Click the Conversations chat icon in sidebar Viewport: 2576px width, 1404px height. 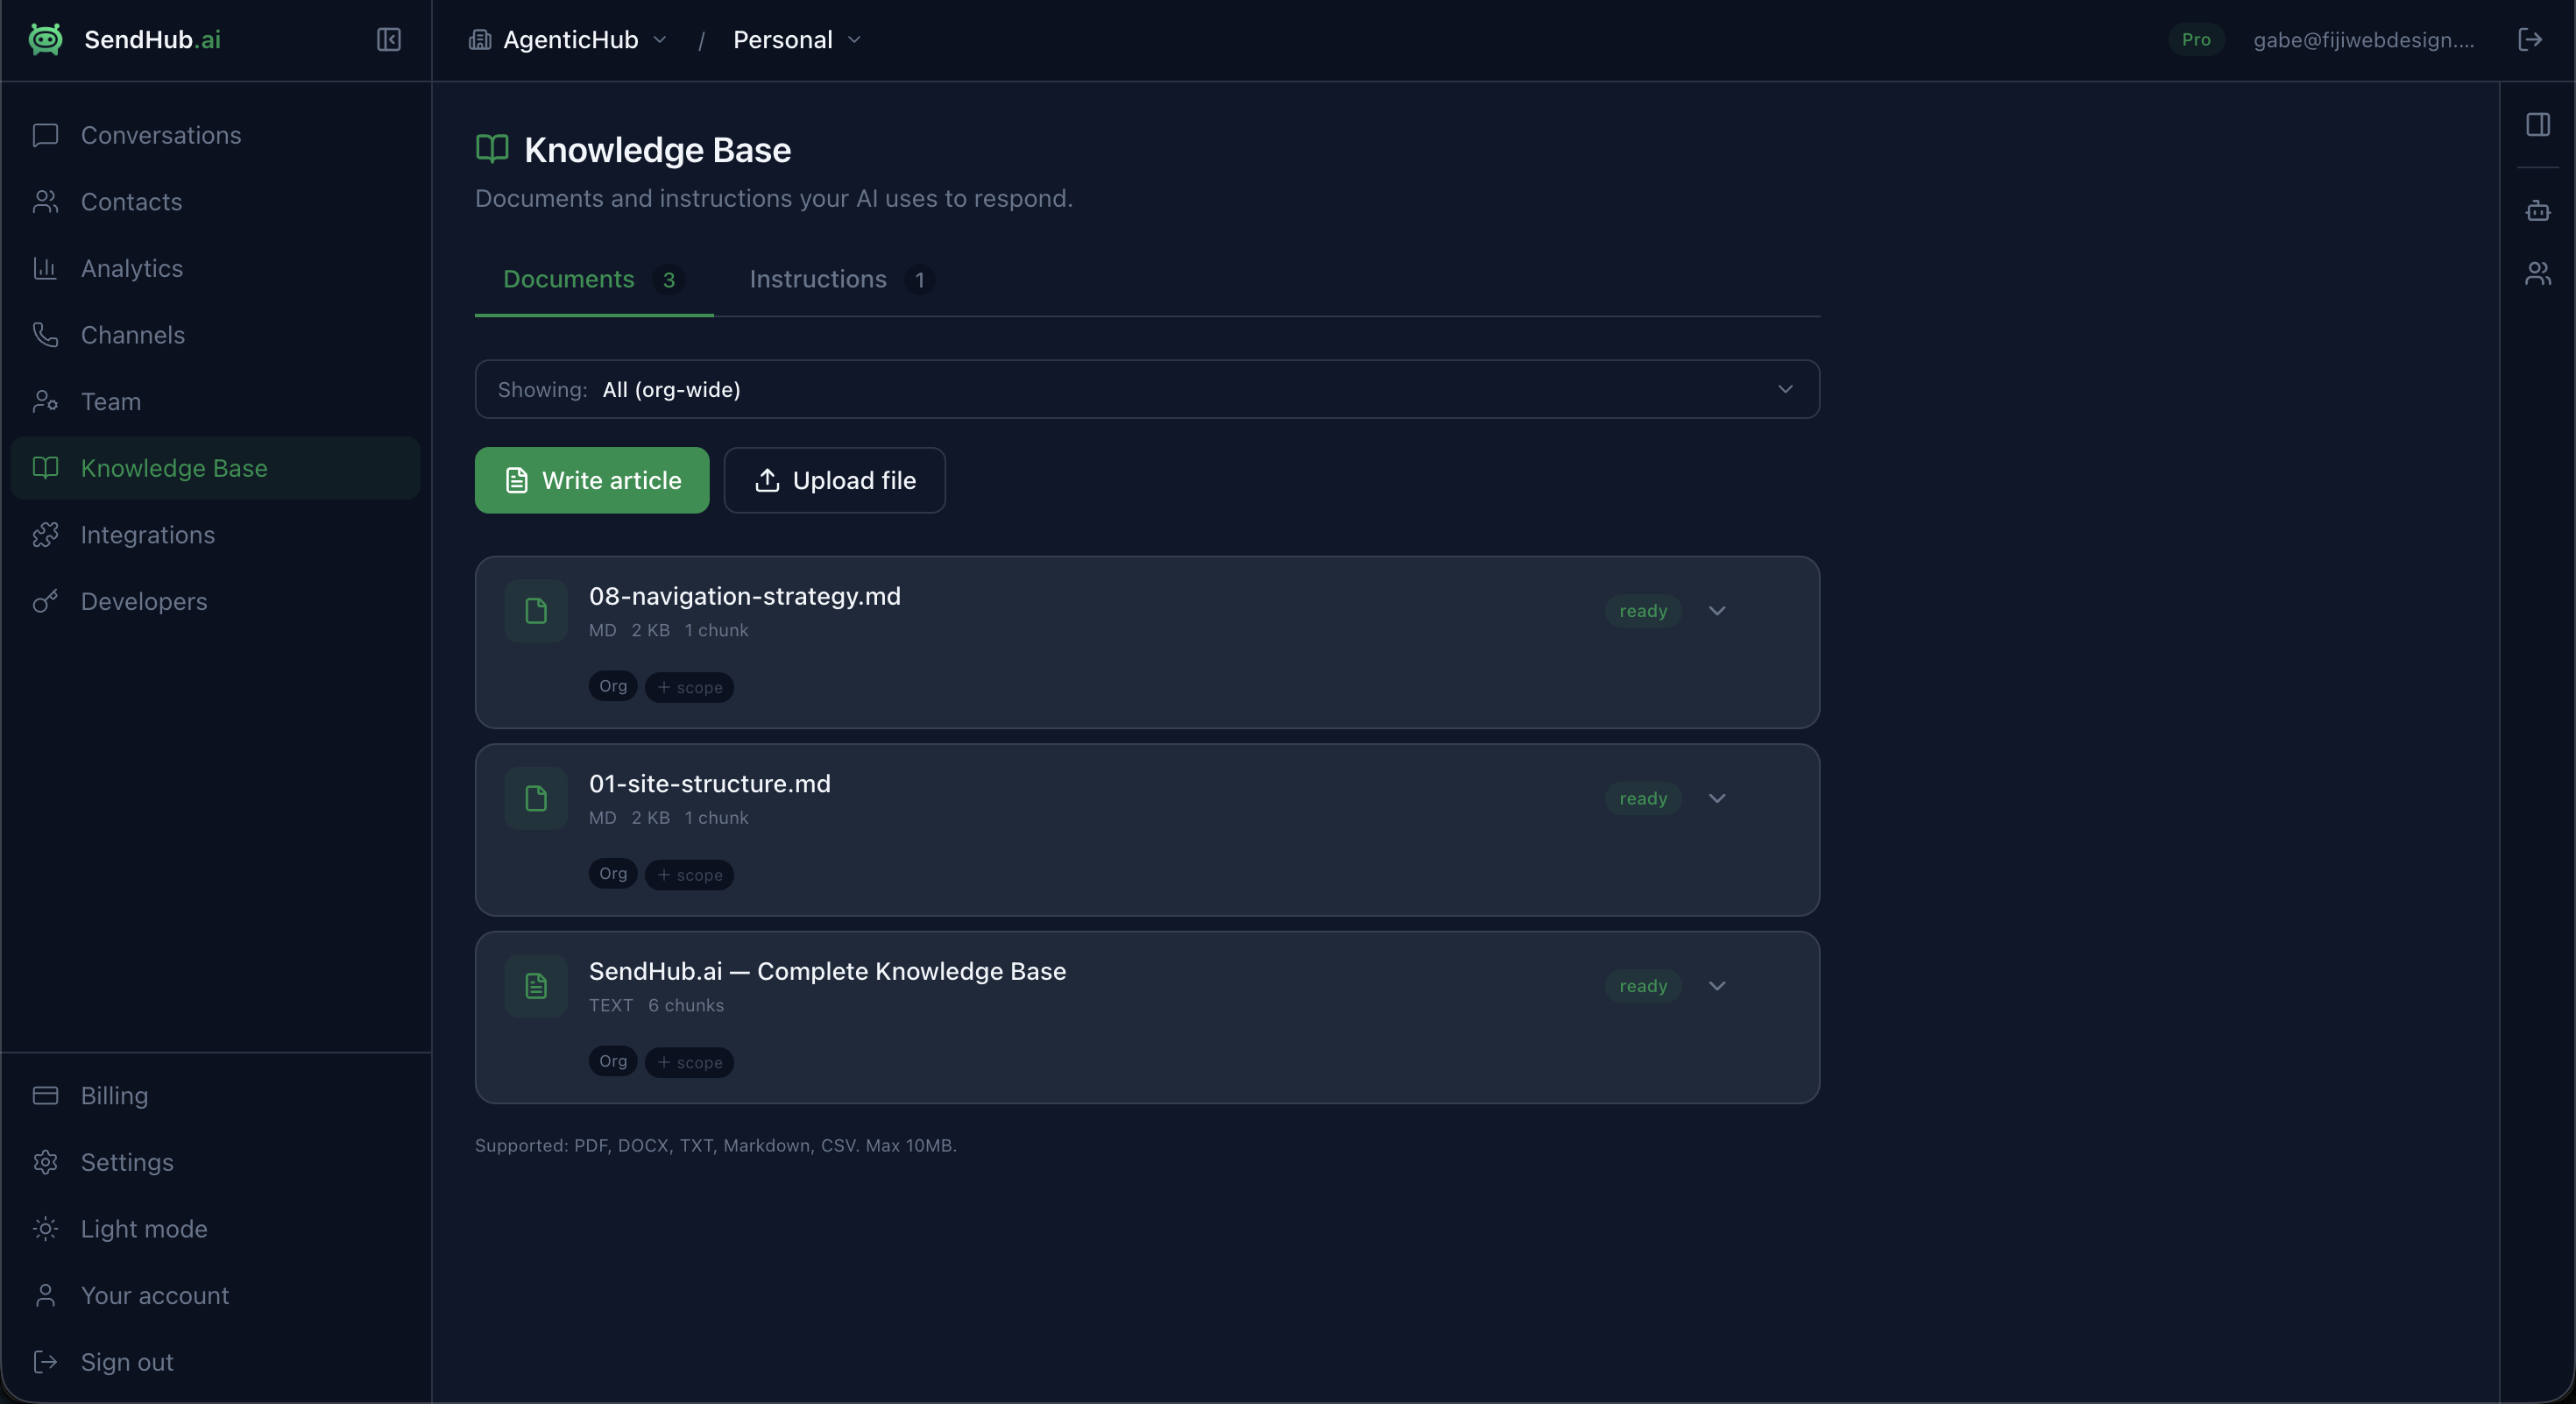click(45, 135)
